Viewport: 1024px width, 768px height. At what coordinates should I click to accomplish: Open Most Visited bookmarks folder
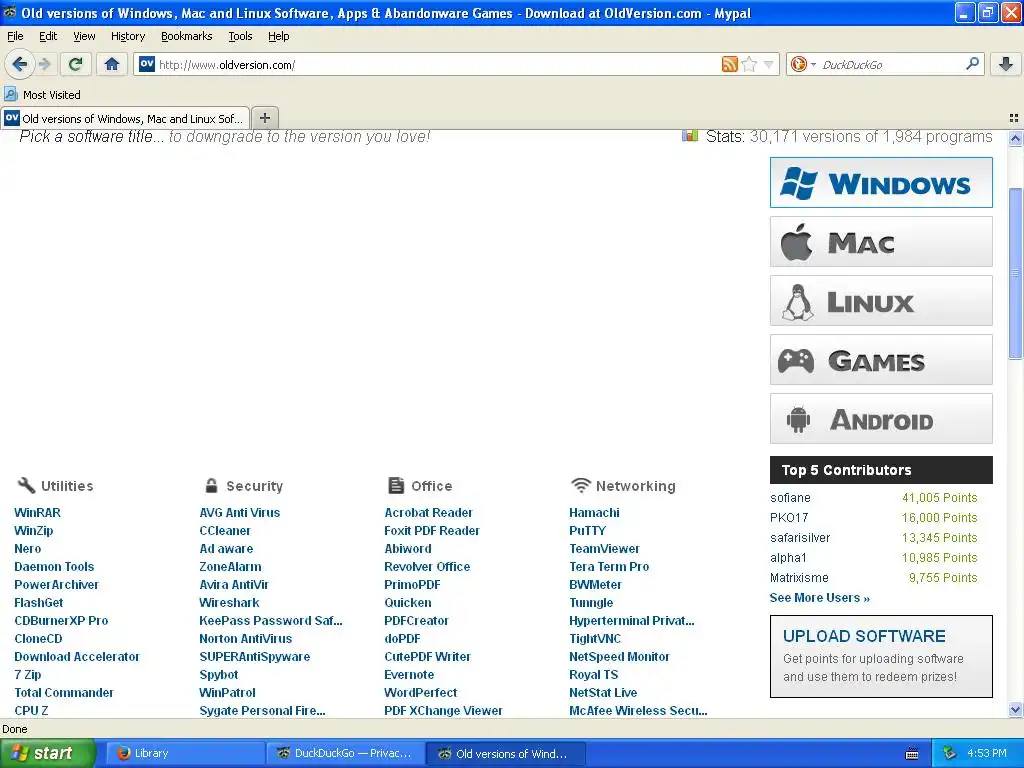point(43,95)
